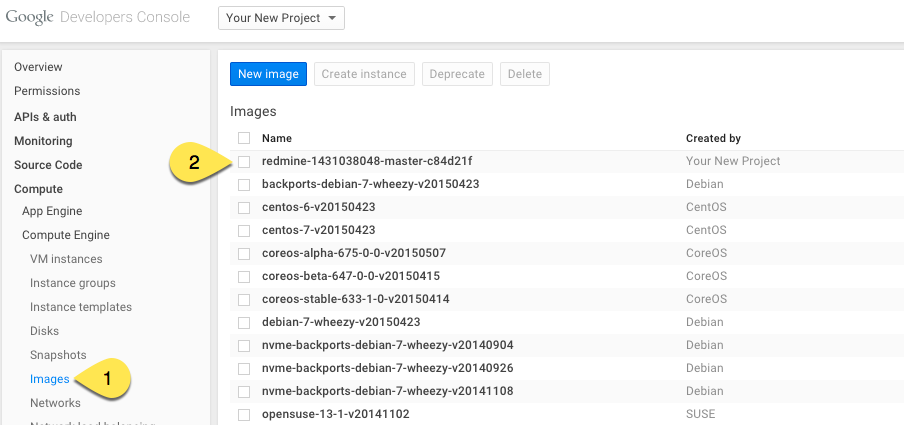Check the coreos-alpha-675-0-0-v20150507 checkbox
Screen dimensions: 904x425
pos(244,254)
